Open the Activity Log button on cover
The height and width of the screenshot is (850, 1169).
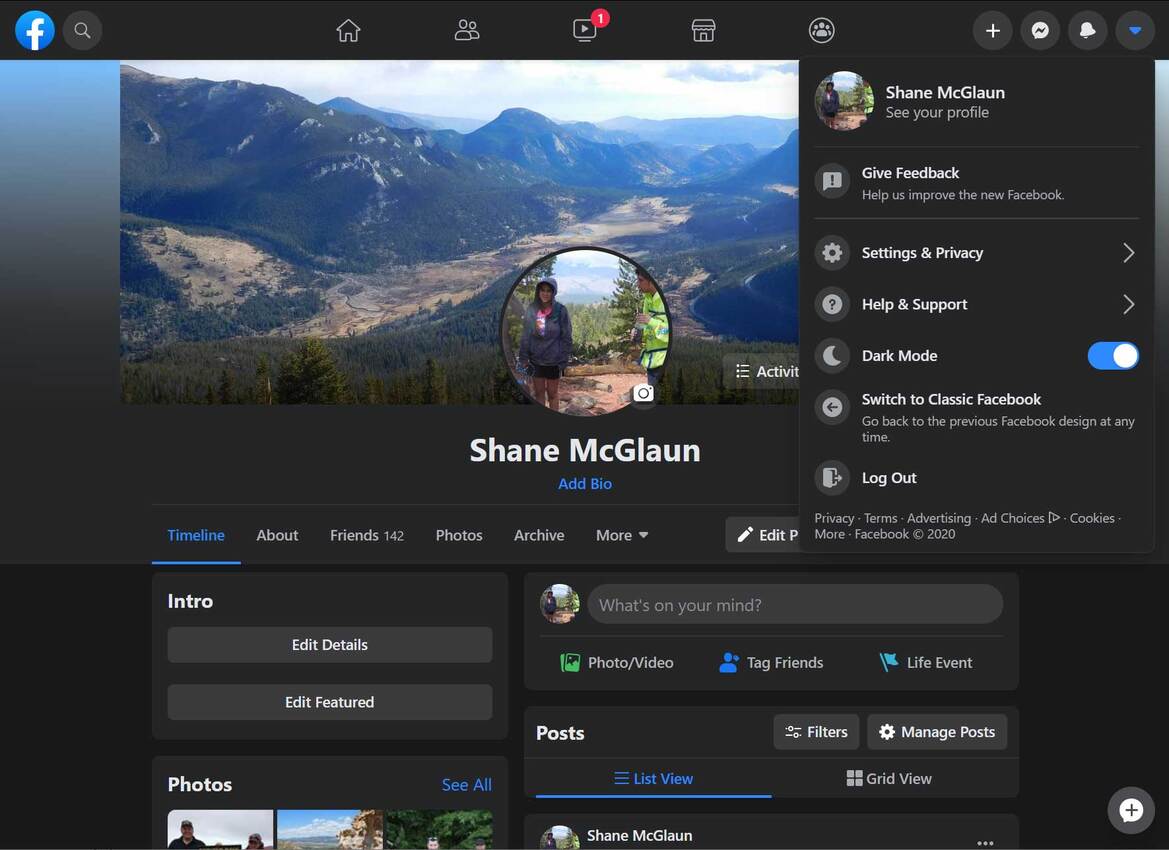[x=761, y=371]
